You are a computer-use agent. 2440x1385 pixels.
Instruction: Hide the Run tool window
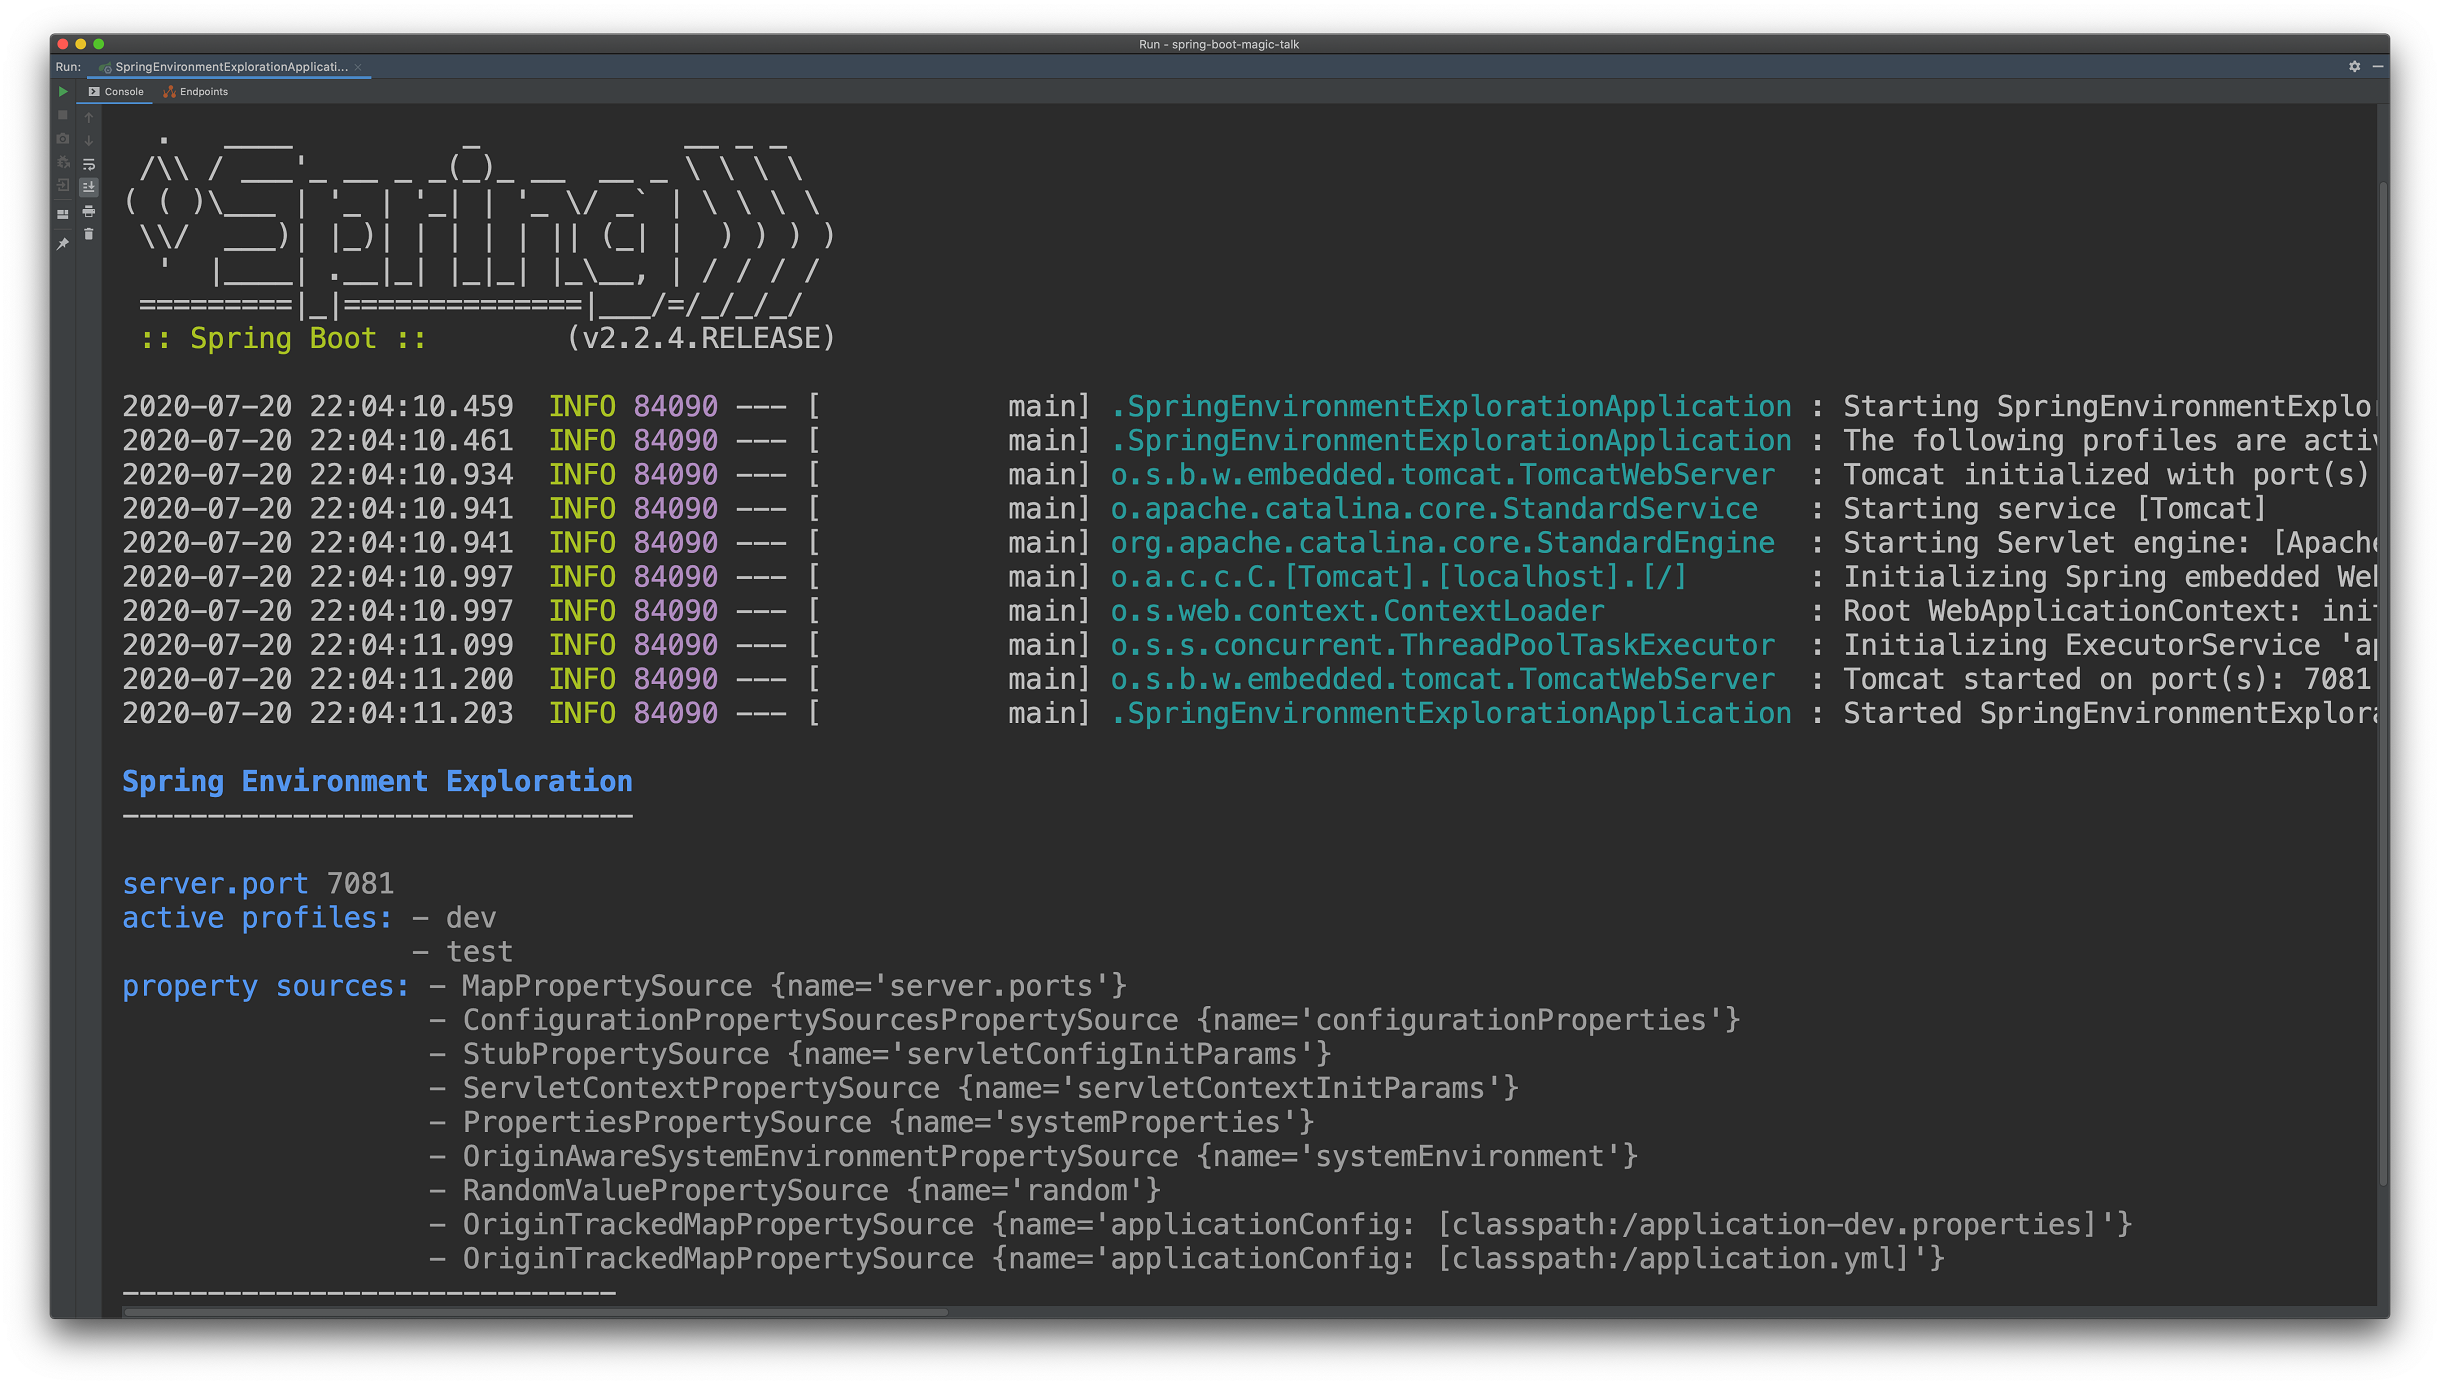[x=2380, y=67]
